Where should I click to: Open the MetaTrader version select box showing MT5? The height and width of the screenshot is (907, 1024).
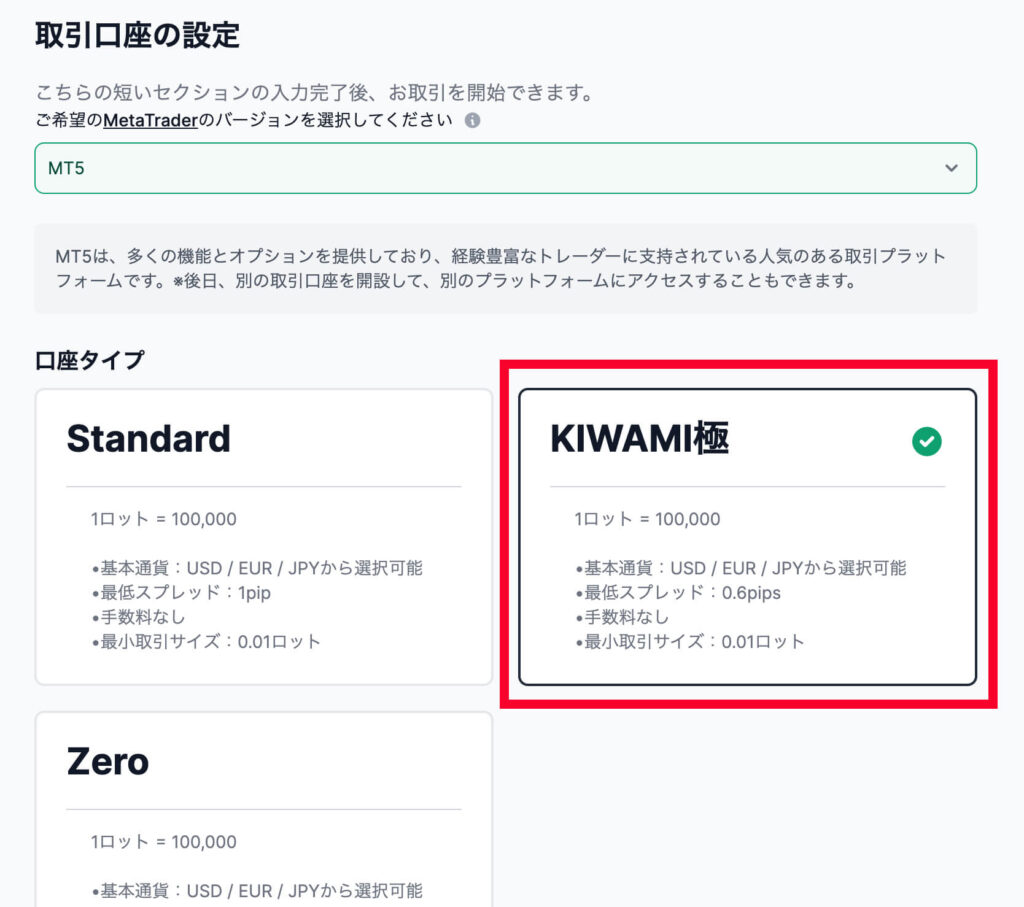tap(505, 168)
